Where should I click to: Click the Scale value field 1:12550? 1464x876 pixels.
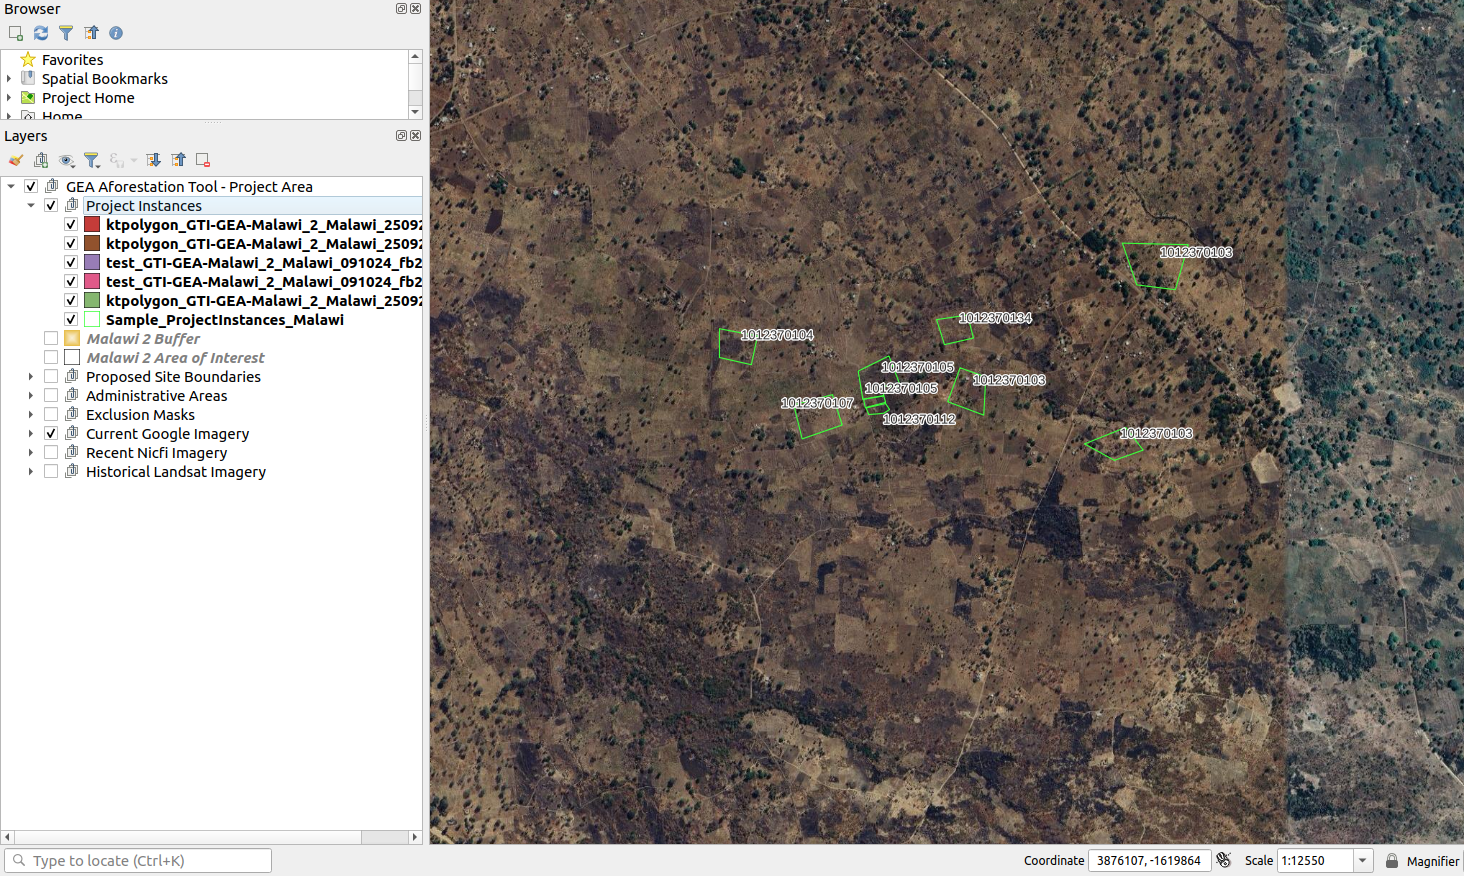[x=1315, y=860]
